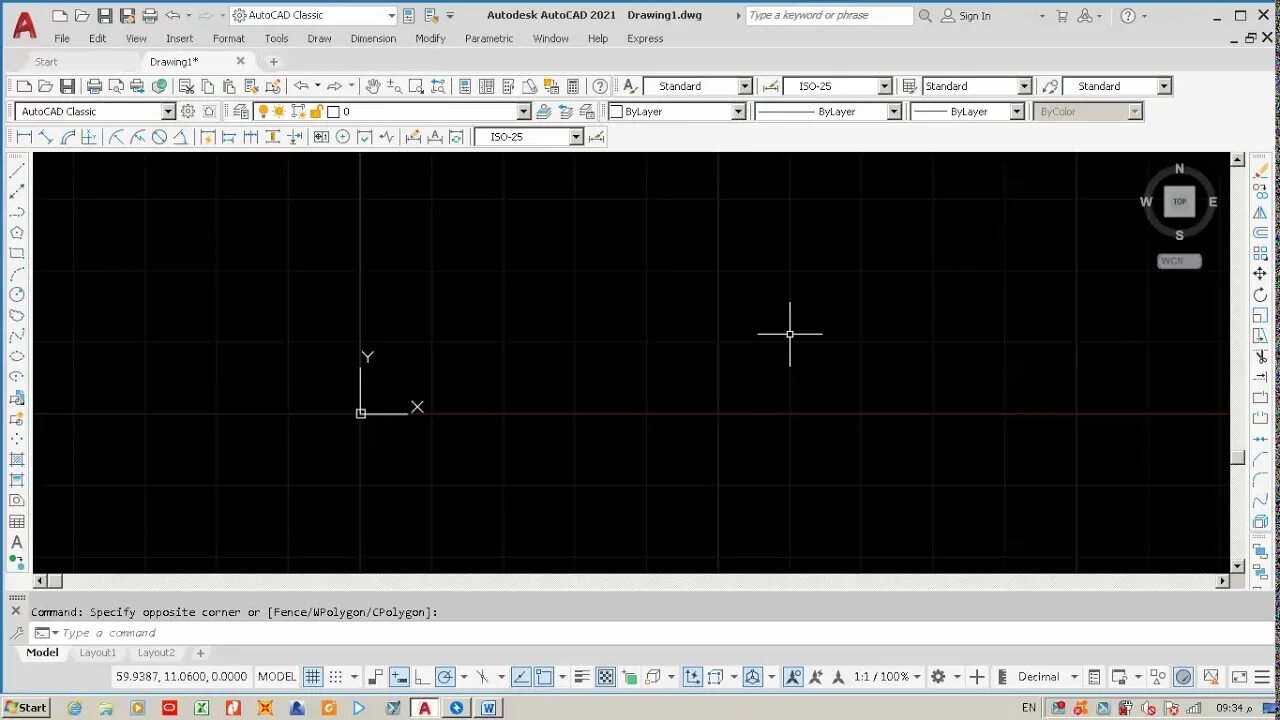Toggle lineweight display in status bar
The width and height of the screenshot is (1280, 720).
581,677
